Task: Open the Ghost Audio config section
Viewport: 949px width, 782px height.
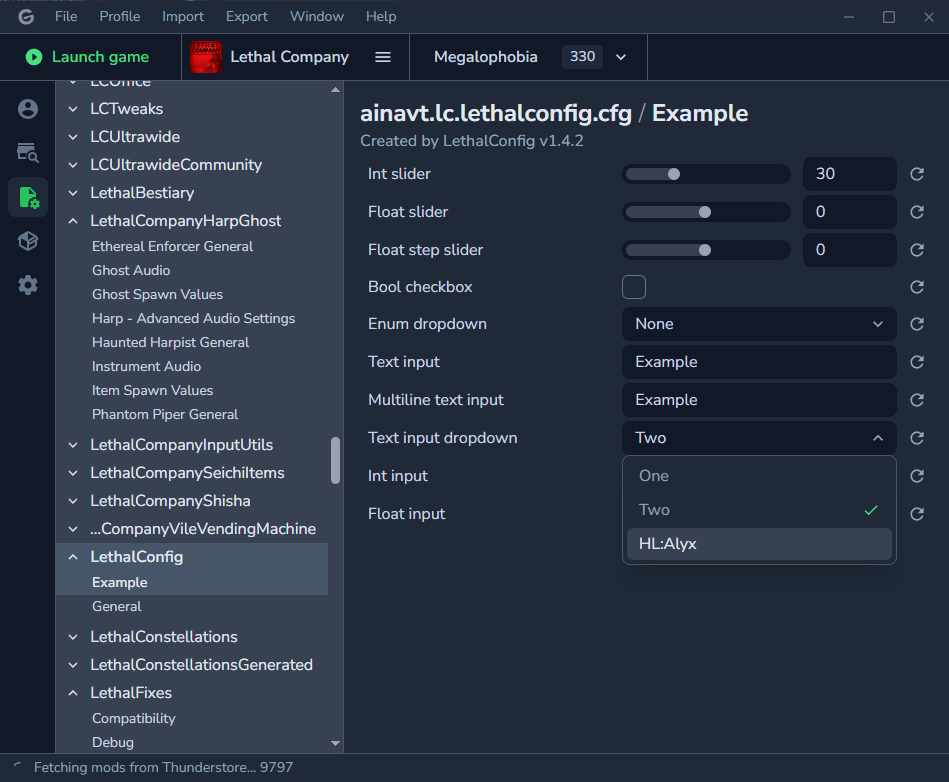Action: coord(131,271)
